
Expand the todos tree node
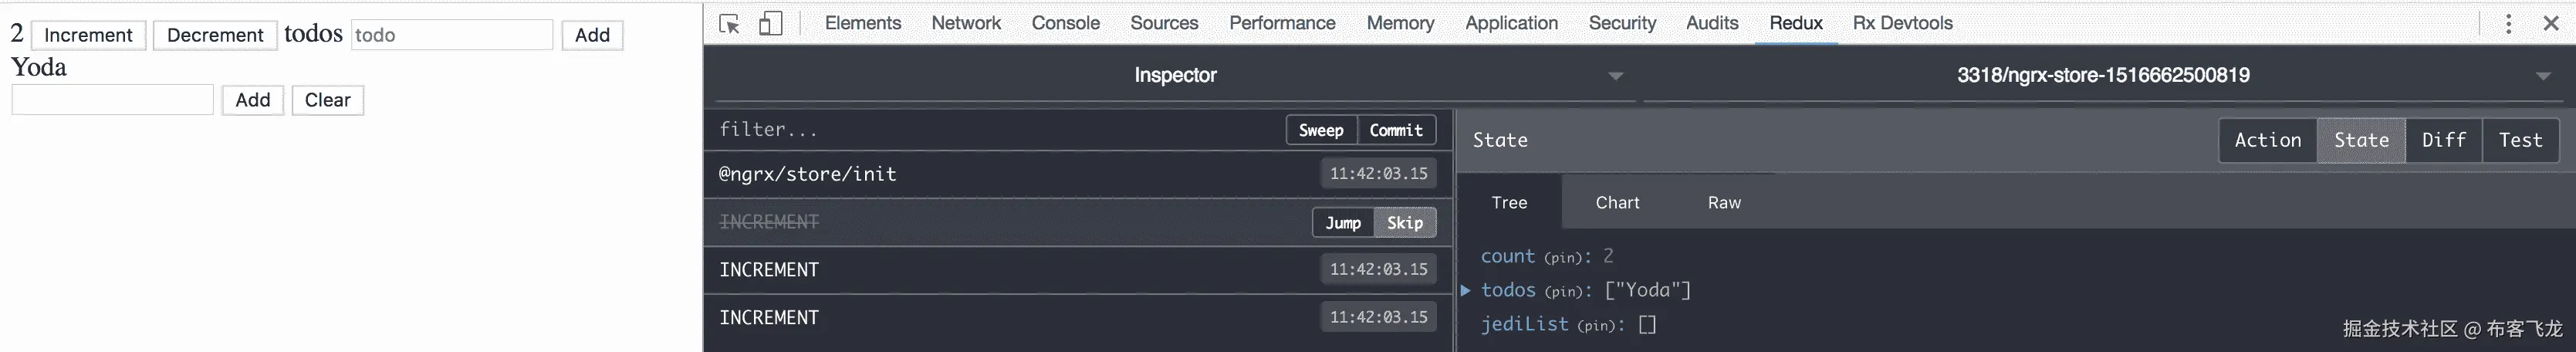pos(1466,290)
